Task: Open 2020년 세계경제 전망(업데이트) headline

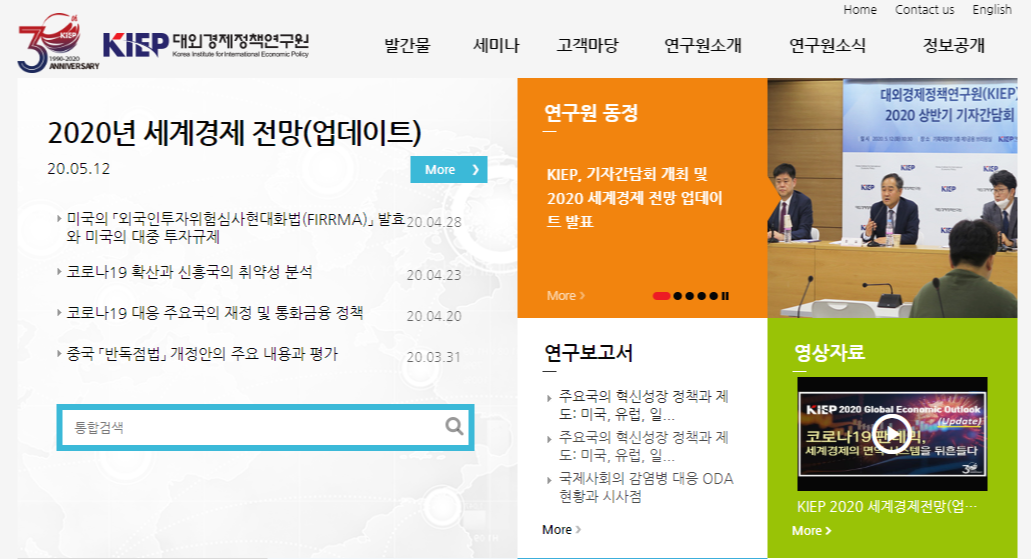Action: 234,134
